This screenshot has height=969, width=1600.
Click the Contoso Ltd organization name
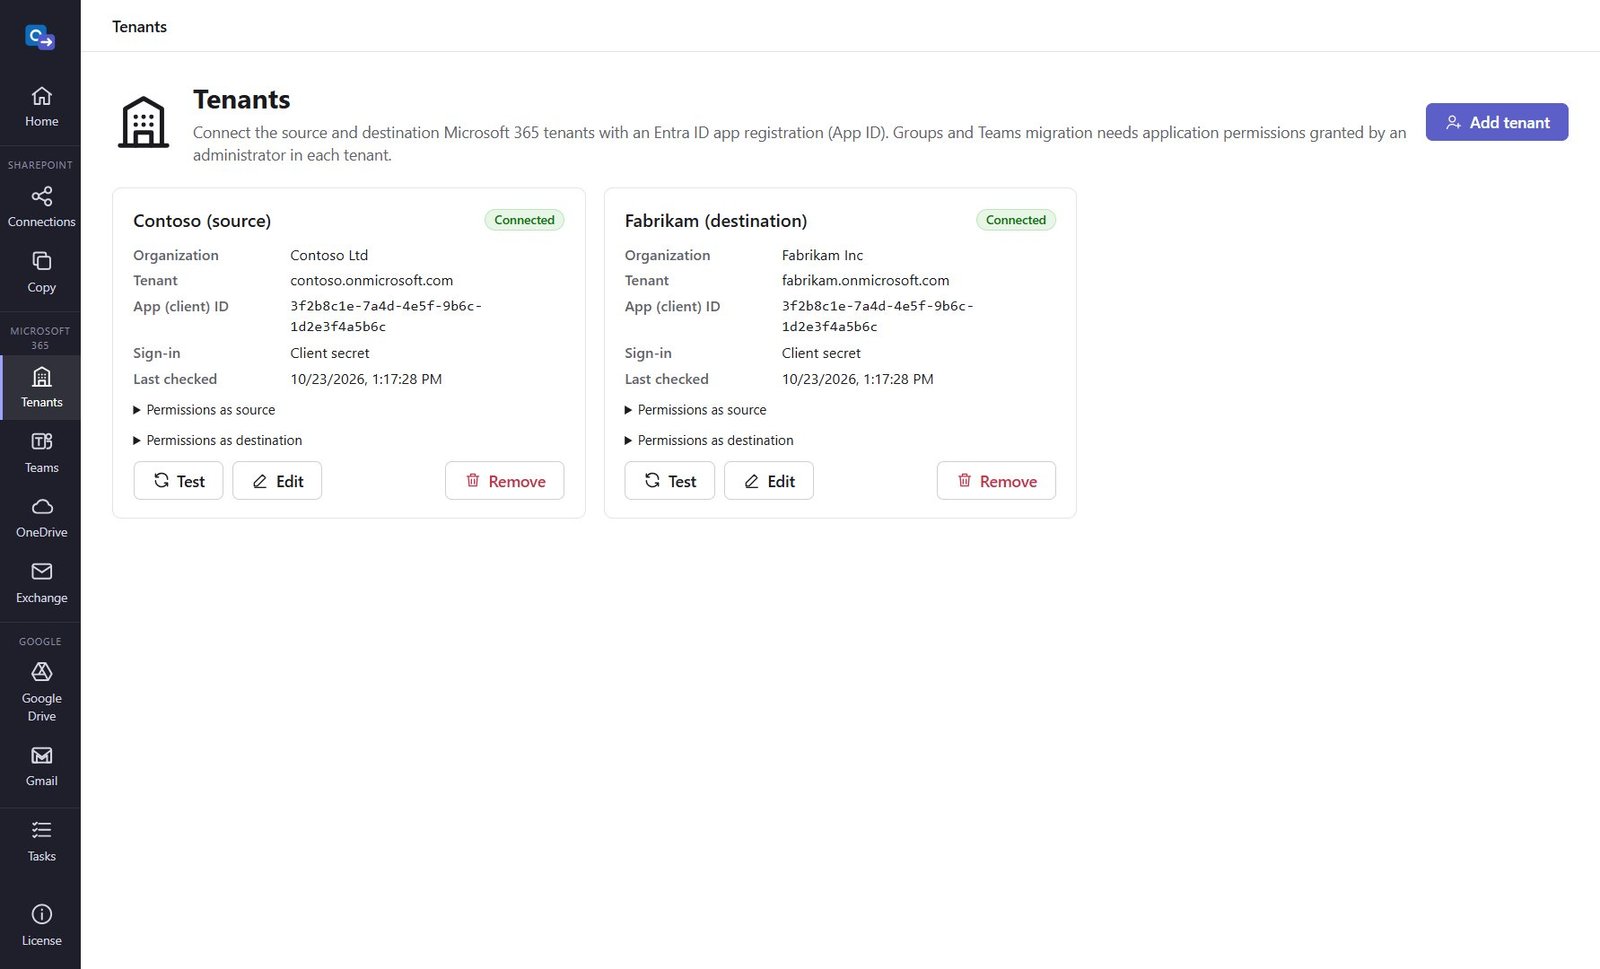(x=329, y=255)
